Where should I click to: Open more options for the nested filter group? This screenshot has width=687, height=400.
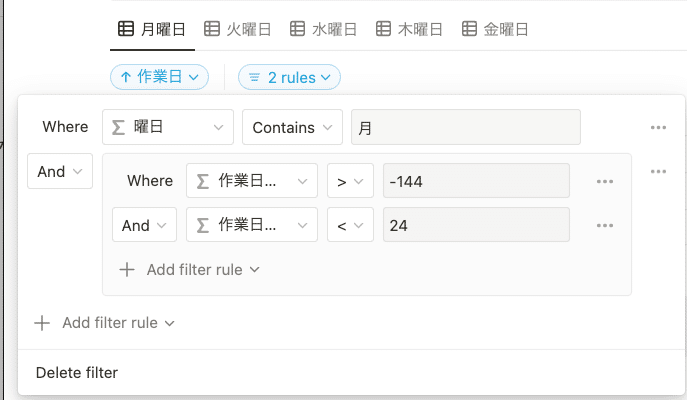(657, 172)
